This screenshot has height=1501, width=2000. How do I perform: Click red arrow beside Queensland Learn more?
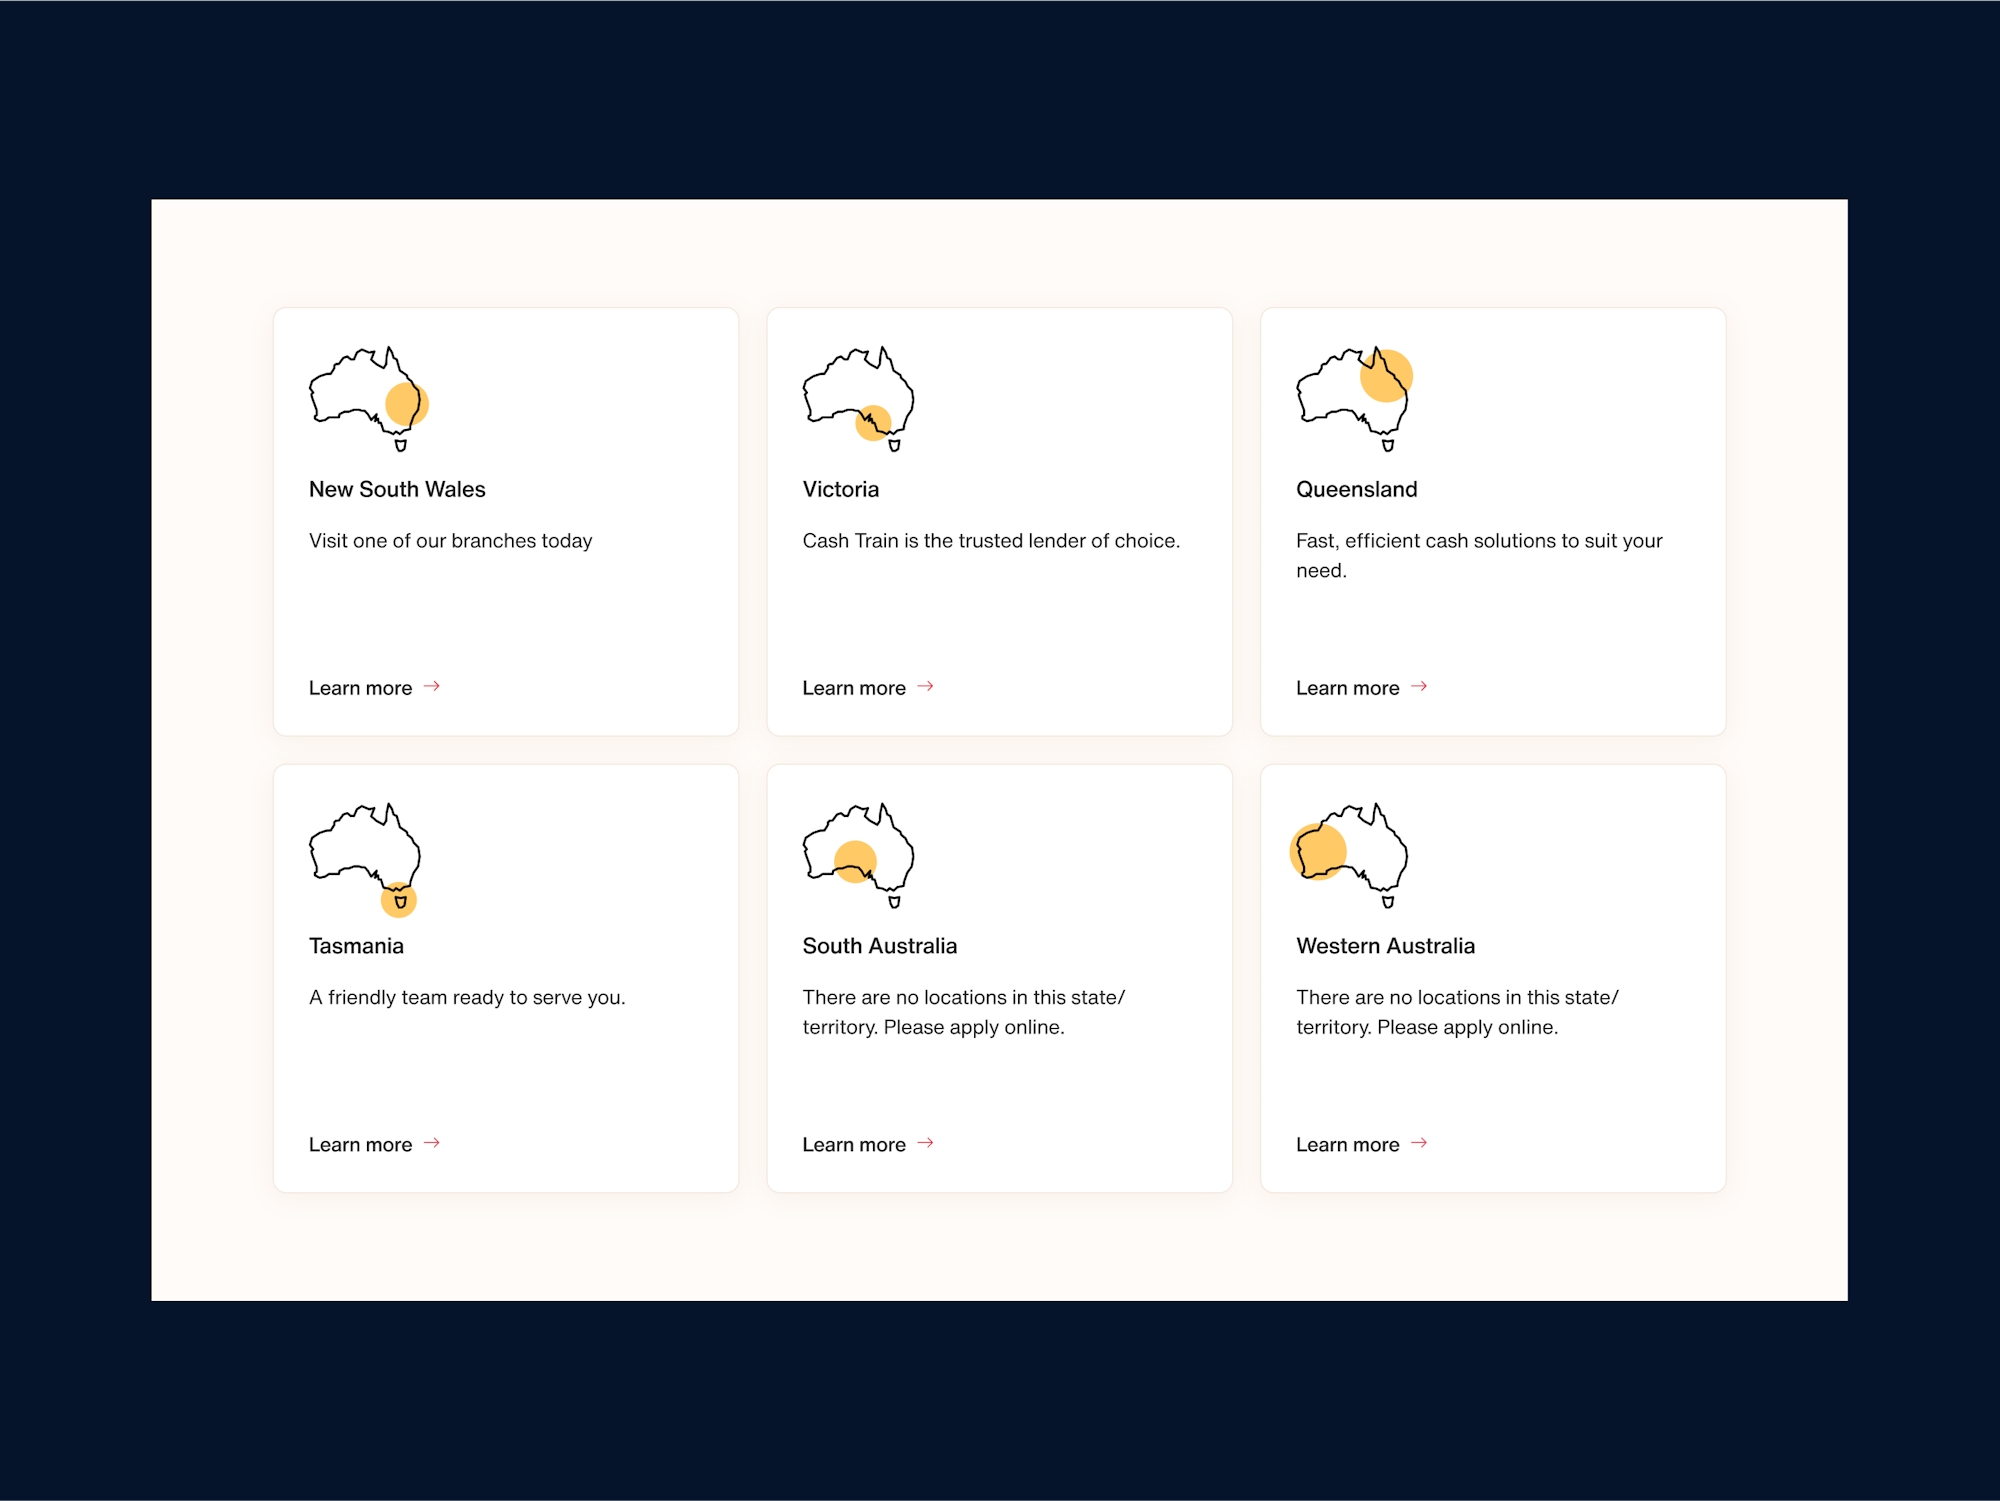pyautogui.click(x=1419, y=686)
